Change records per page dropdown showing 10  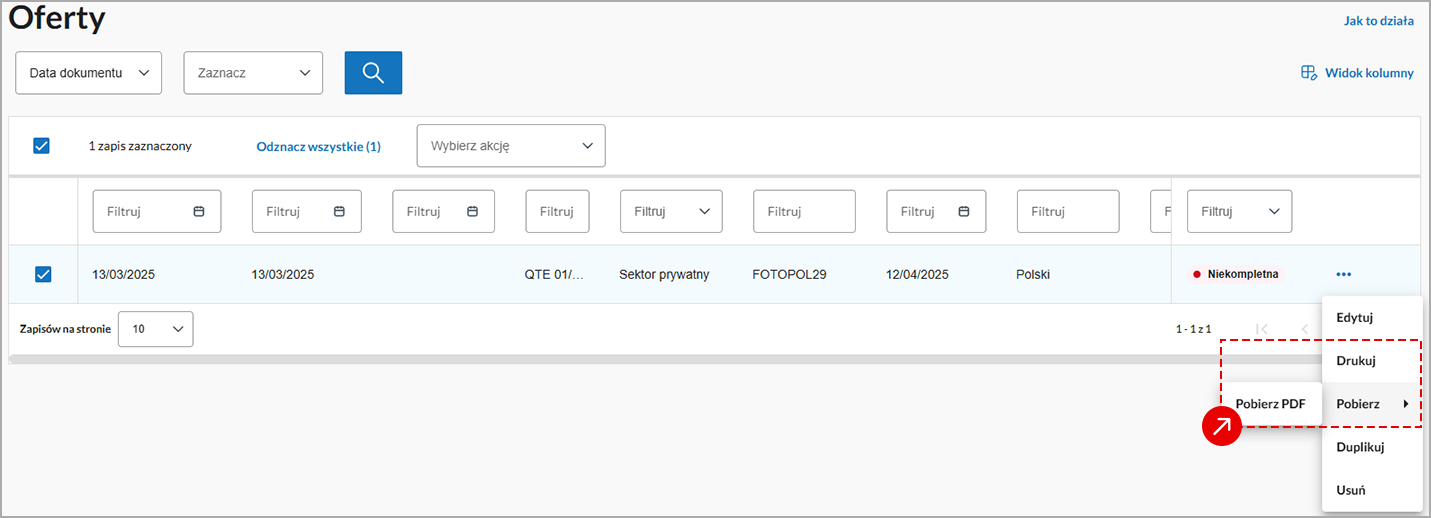(156, 329)
